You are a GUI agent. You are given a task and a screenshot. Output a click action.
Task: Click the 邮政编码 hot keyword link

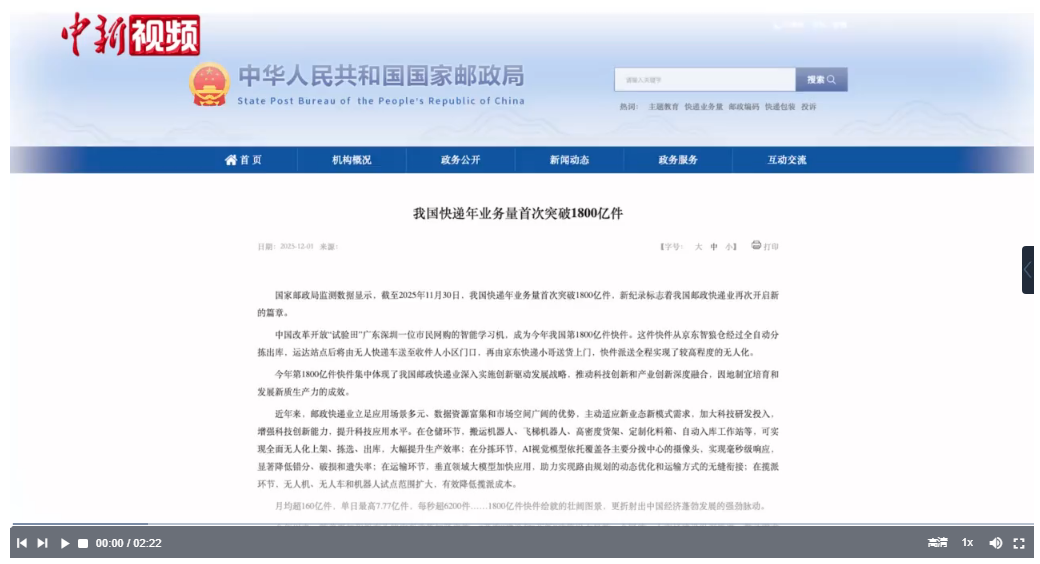[x=744, y=106]
